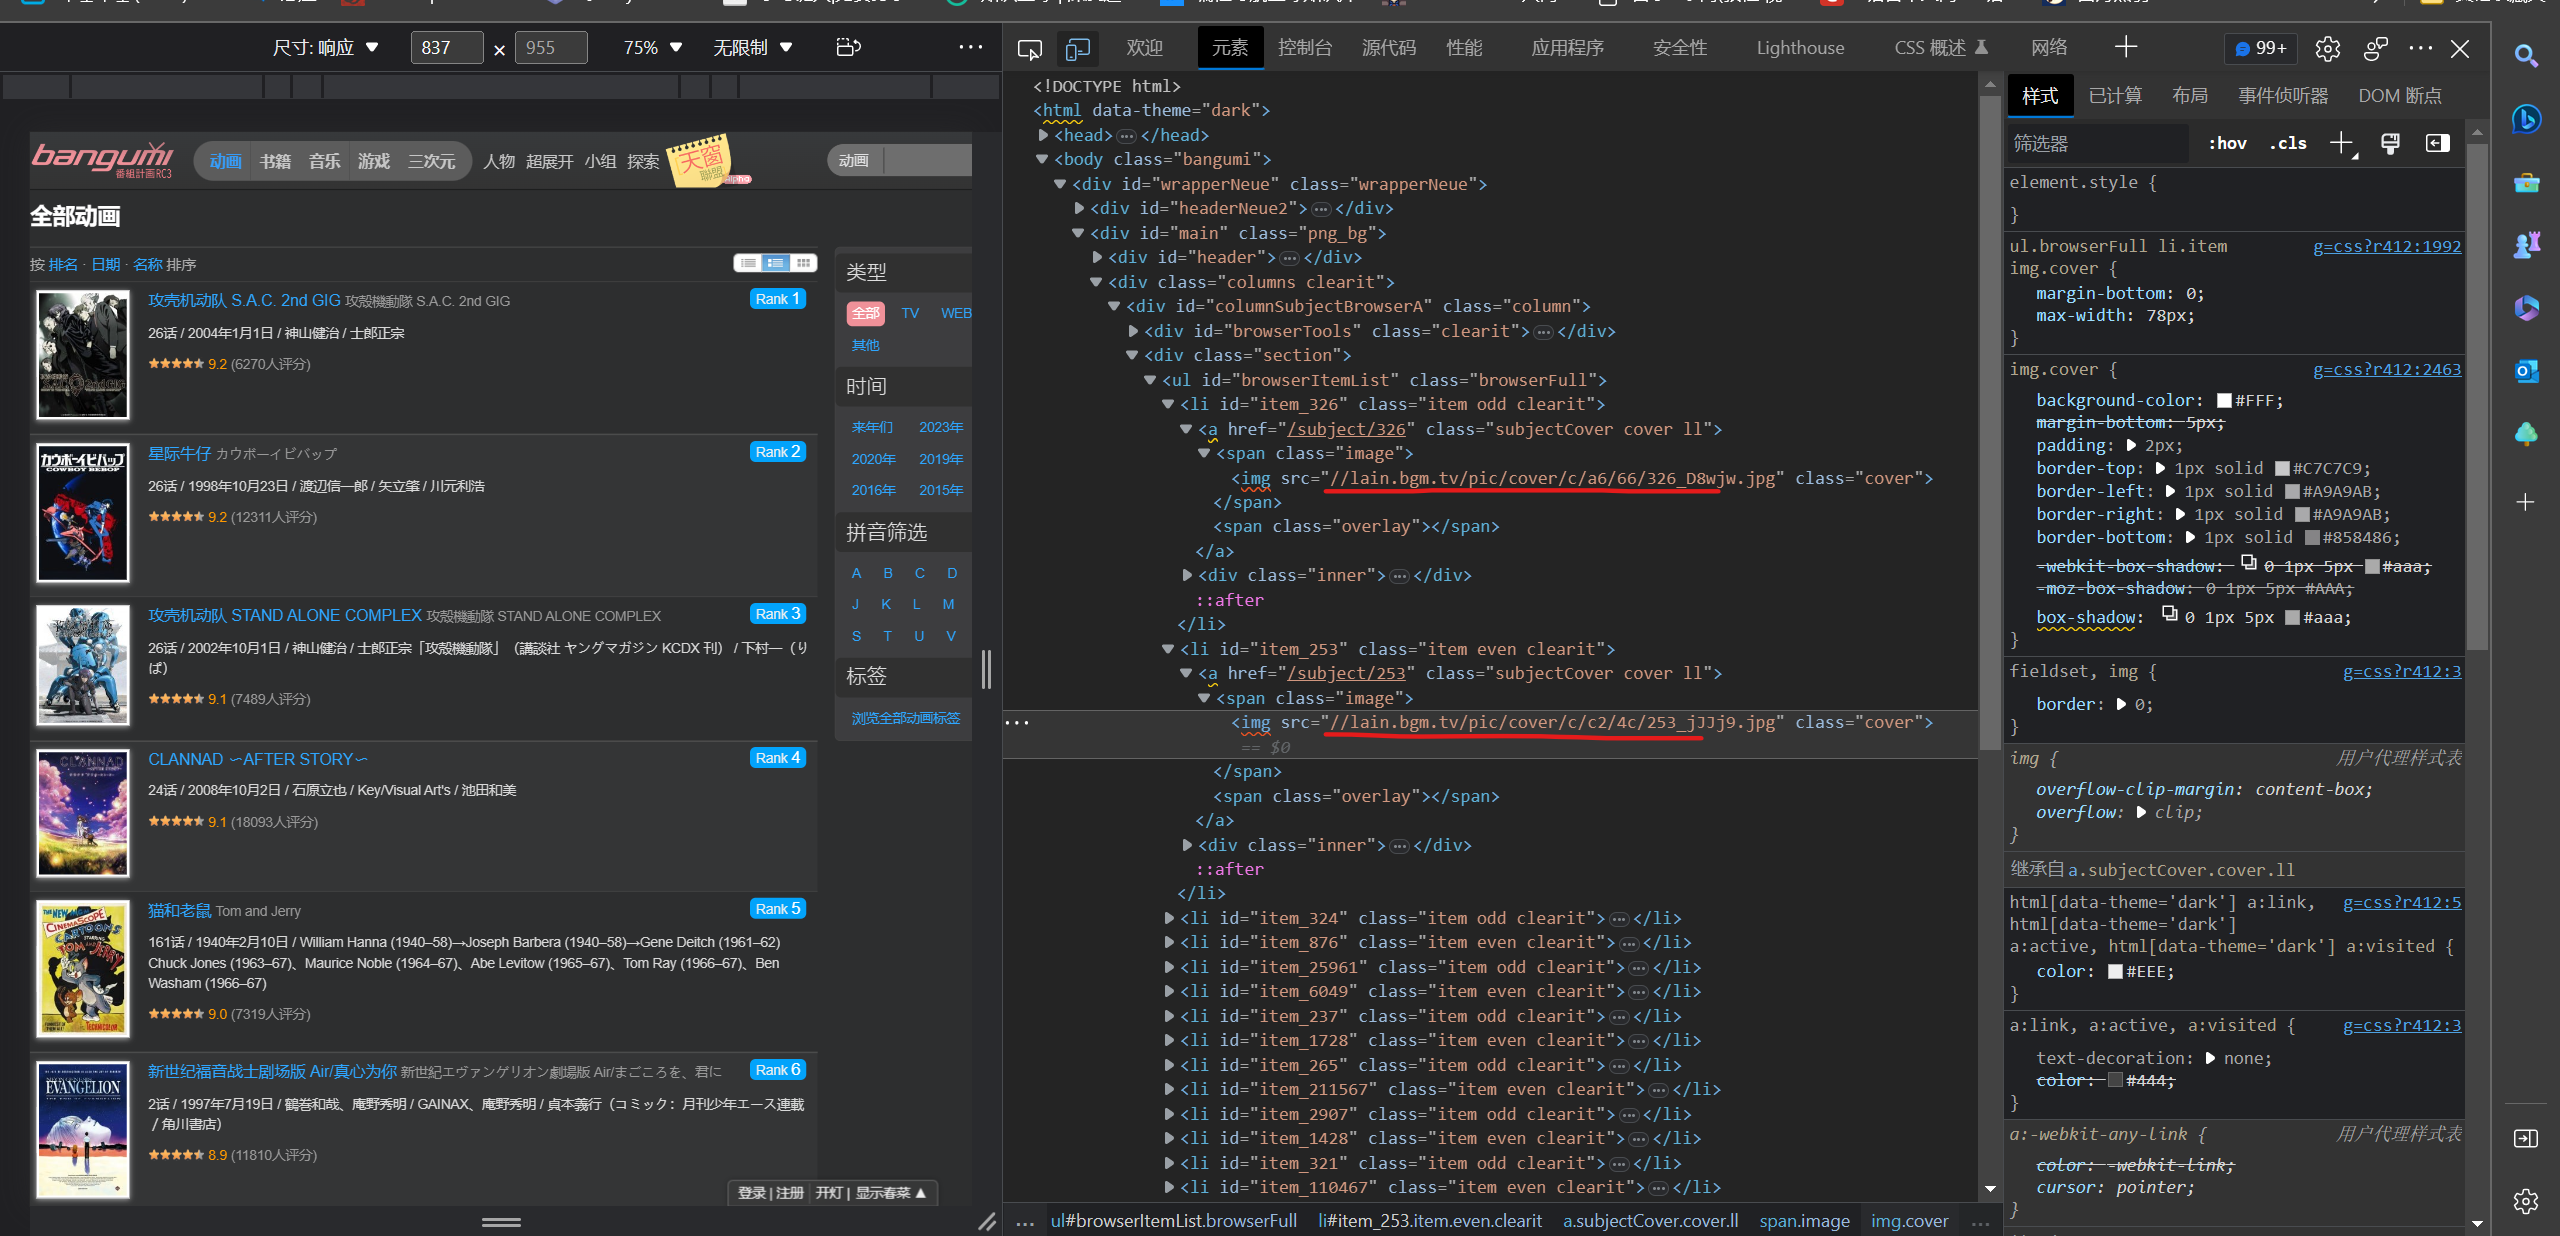The height and width of the screenshot is (1236, 2560).
Task: Toggle computed styles sidebar icon
Action: coord(2437,143)
